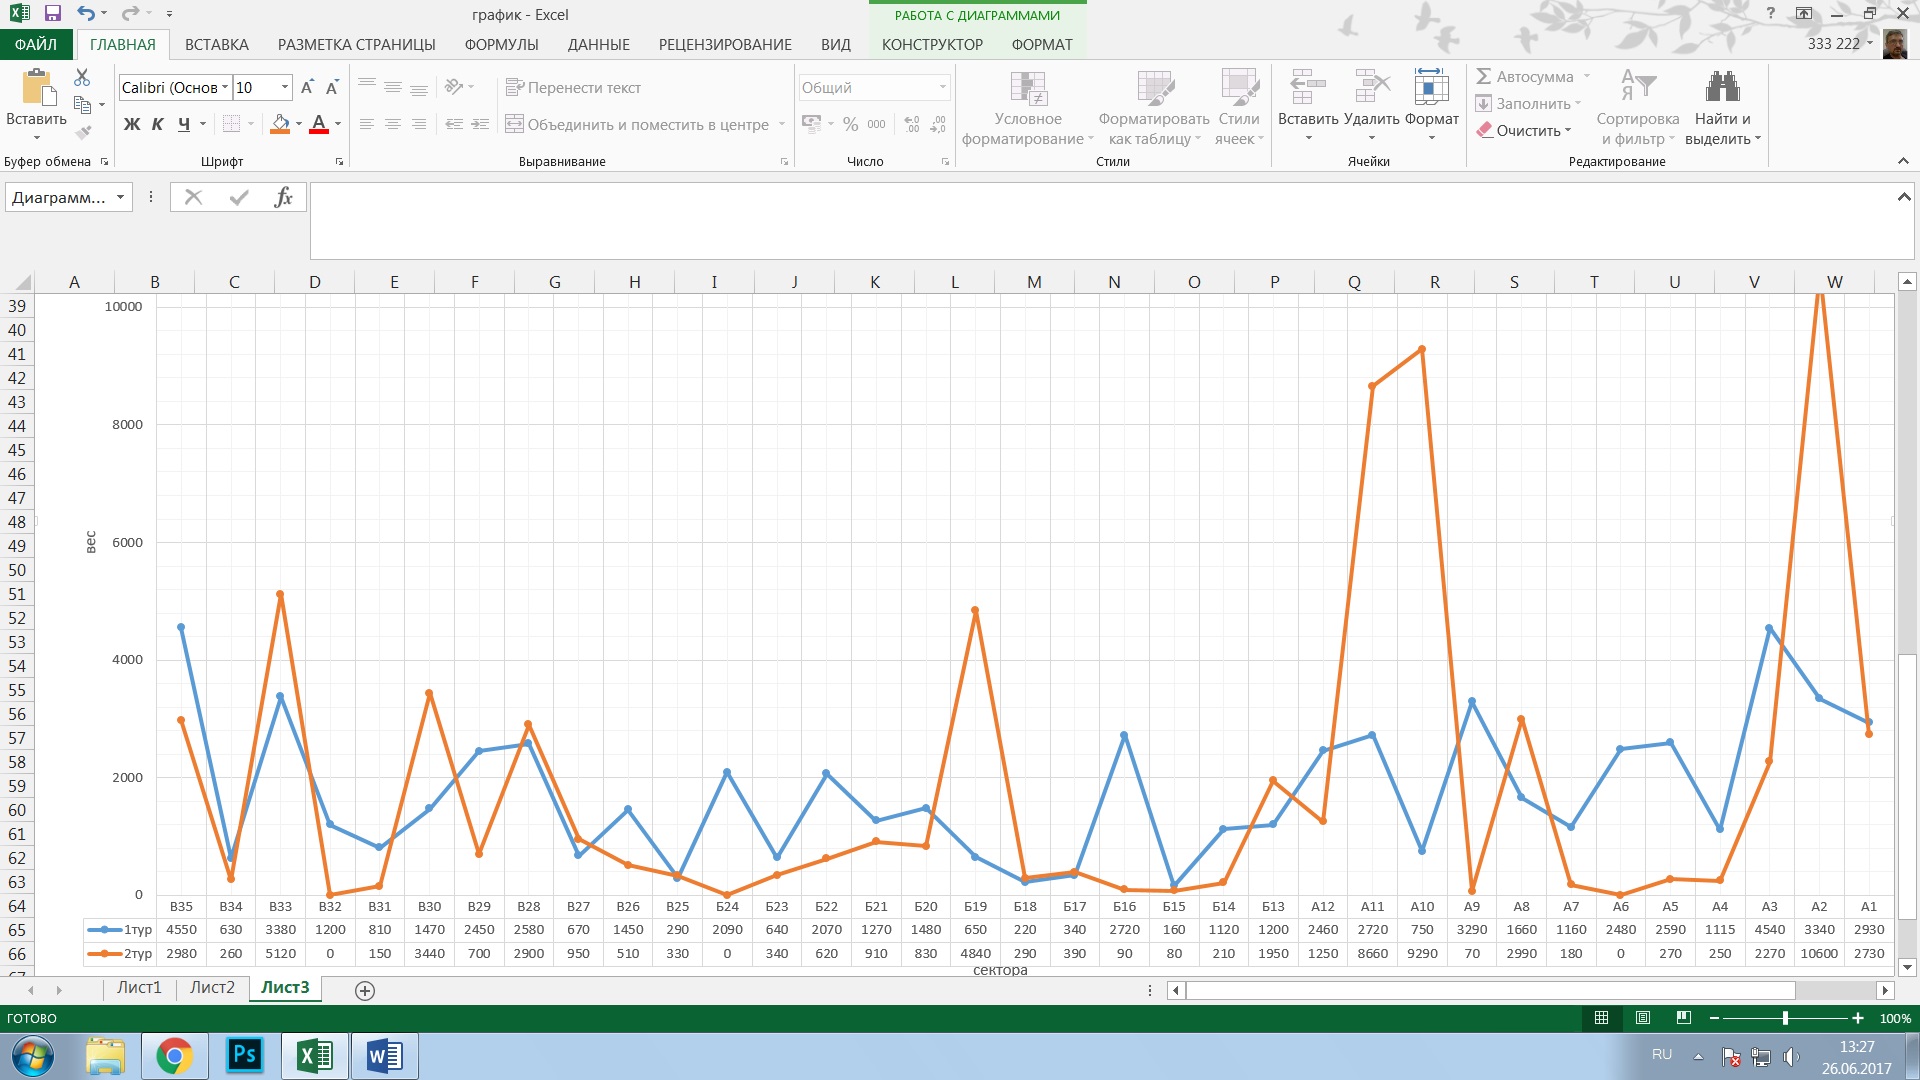This screenshot has width=1920, height=1080.
Task: Click the Cut scissors icon
Action: [82, 77]
